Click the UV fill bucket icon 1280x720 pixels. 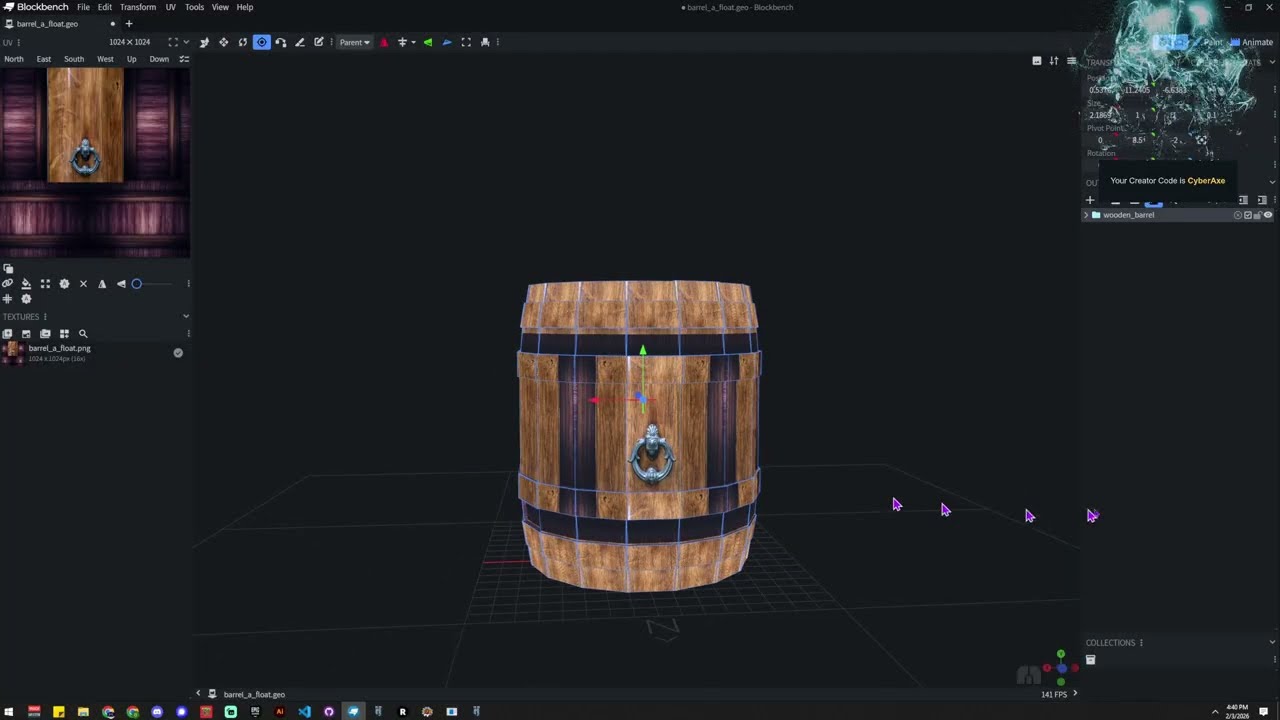tap(26, 284)
